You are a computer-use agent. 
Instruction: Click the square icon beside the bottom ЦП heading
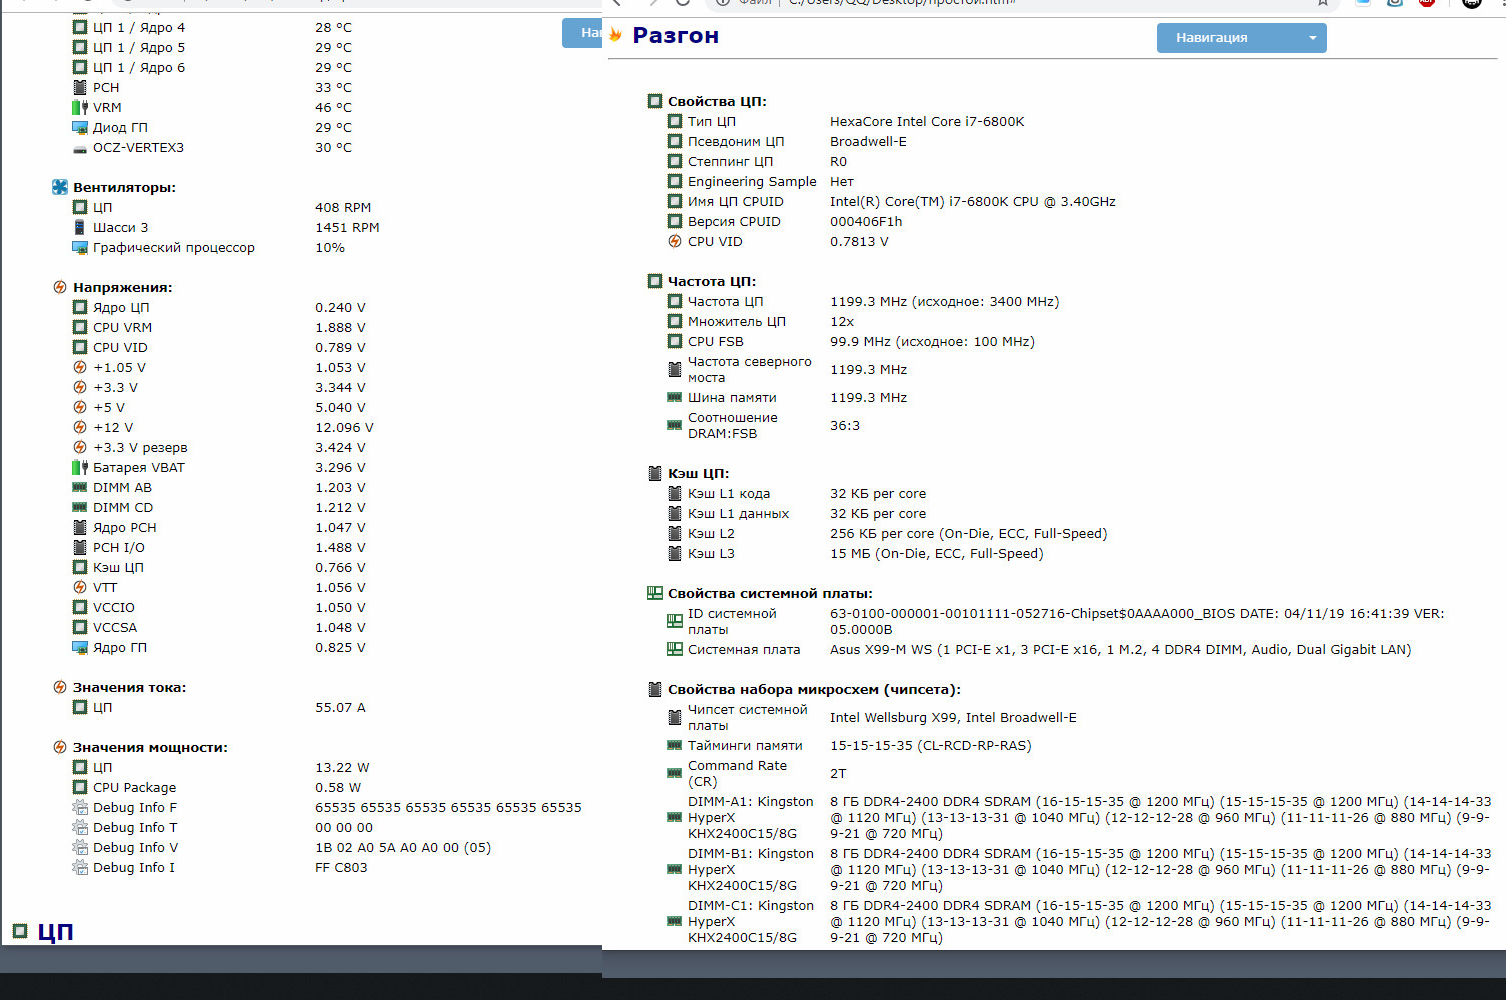tap(20, 931)
